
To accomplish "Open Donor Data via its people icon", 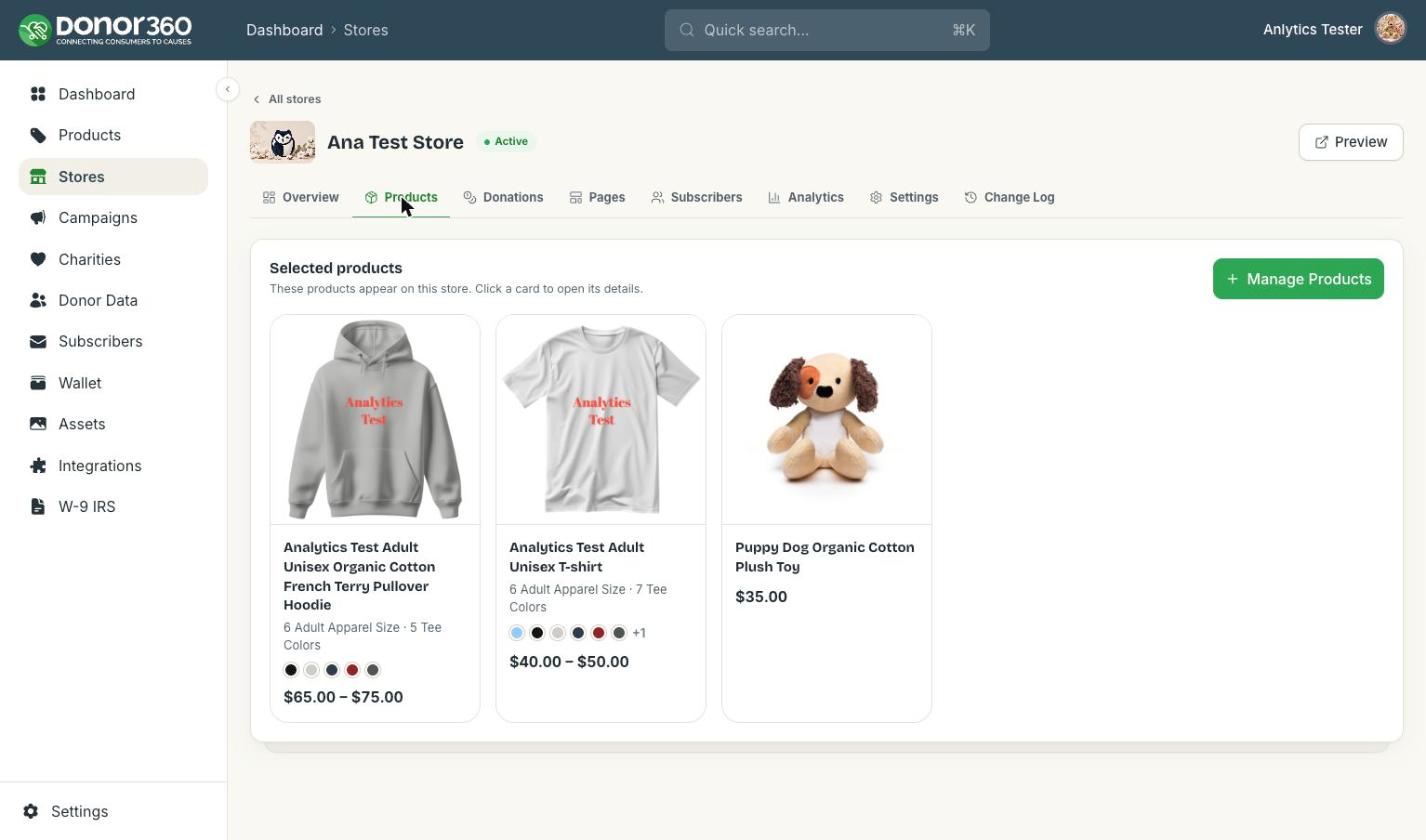I will 38,300.
